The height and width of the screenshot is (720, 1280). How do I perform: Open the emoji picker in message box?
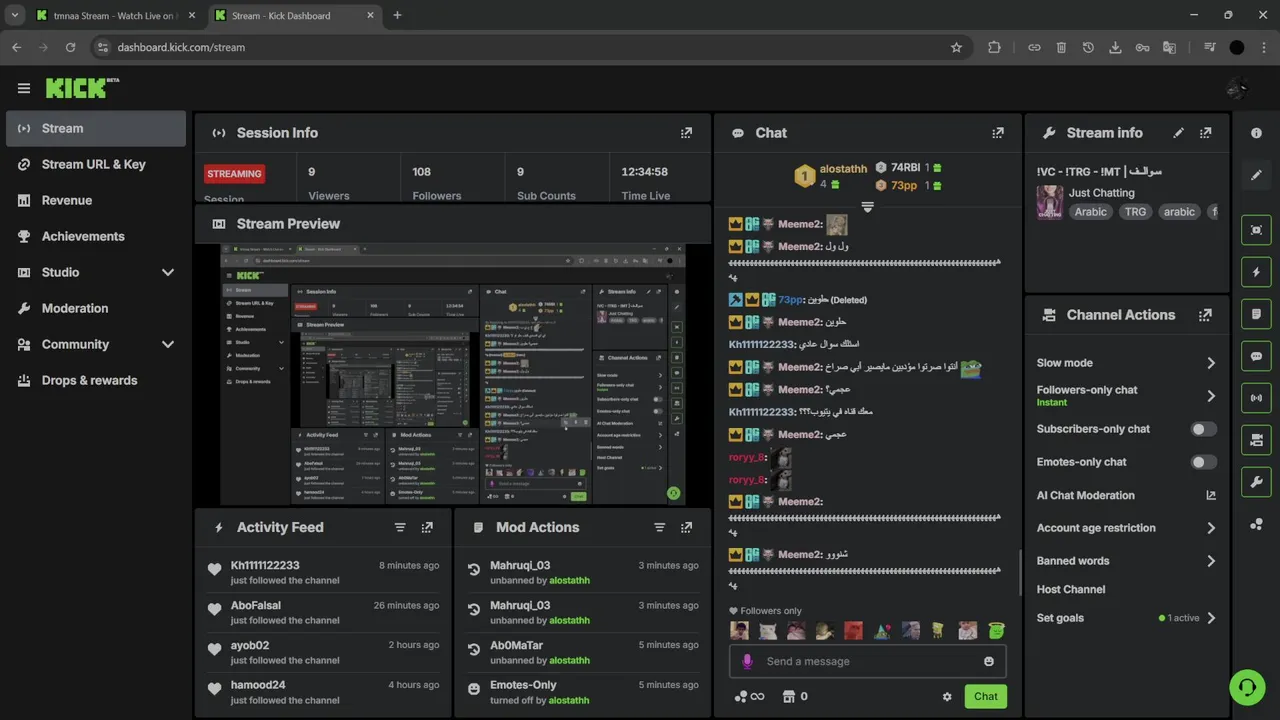pos(989,661)
